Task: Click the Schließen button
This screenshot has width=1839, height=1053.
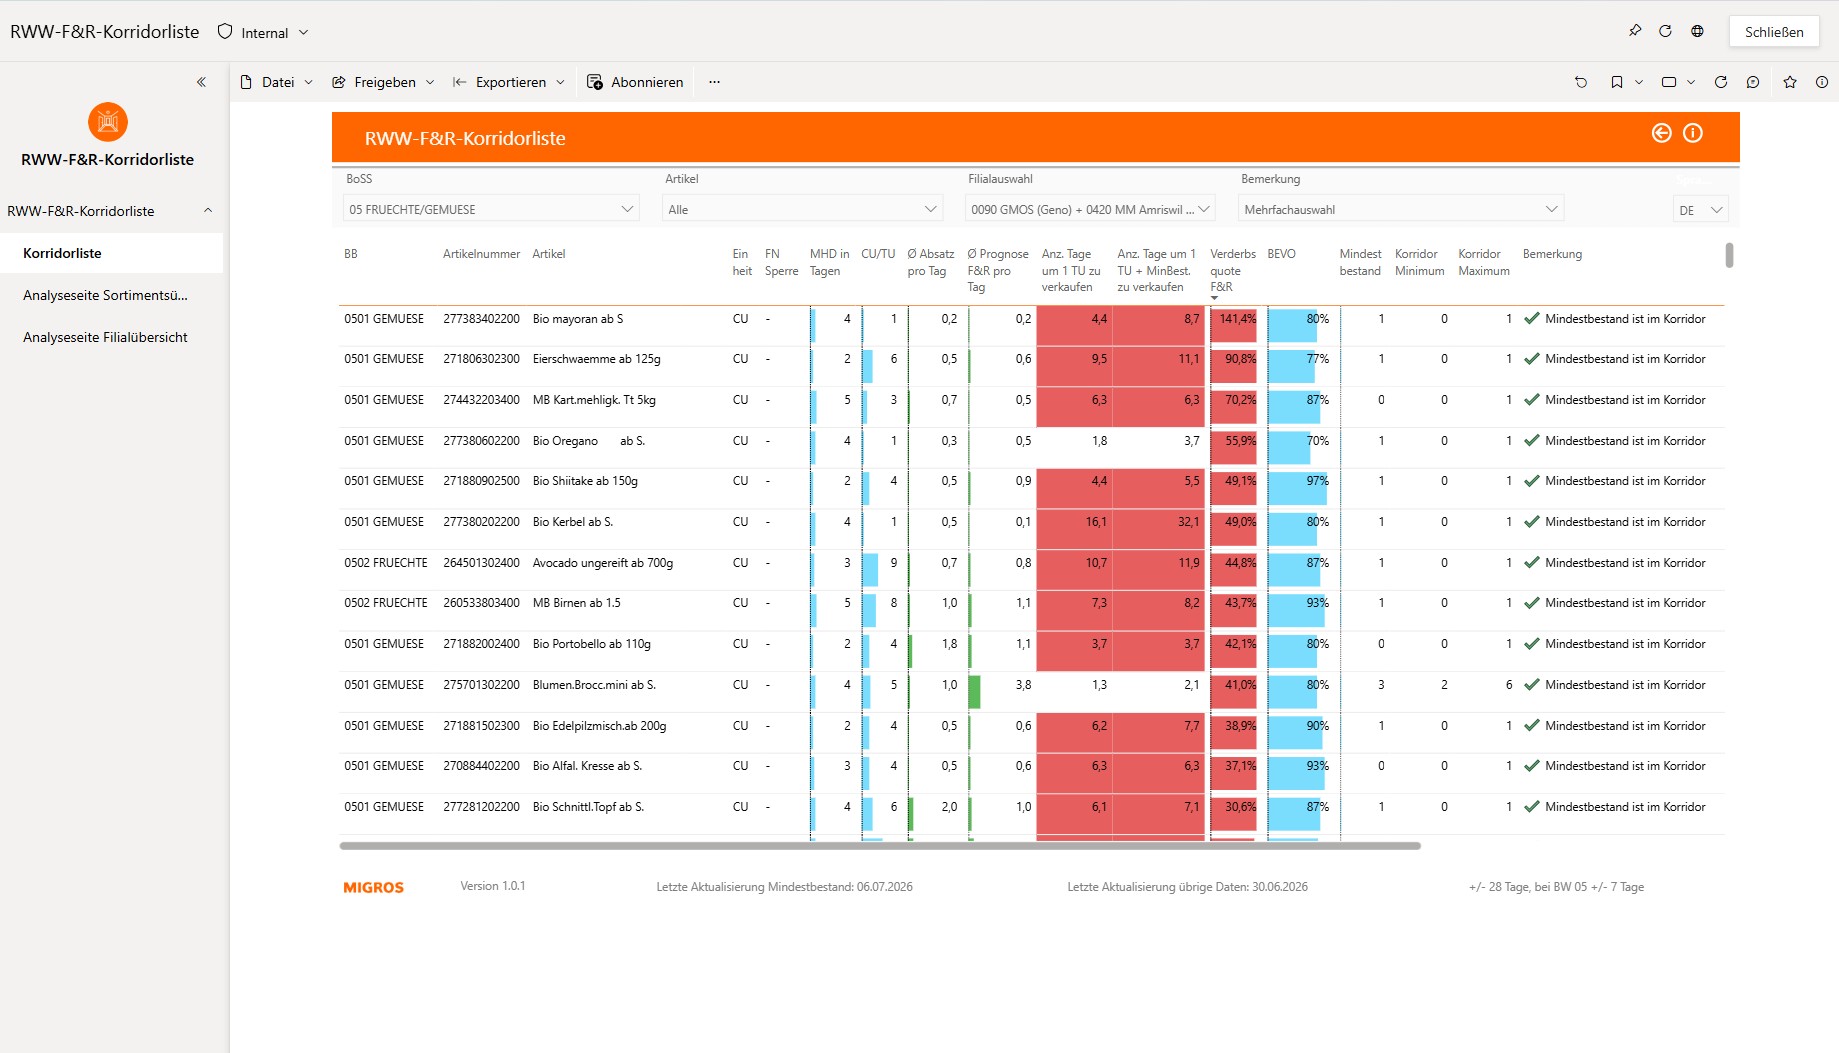Action: [x=1774, y=32]
